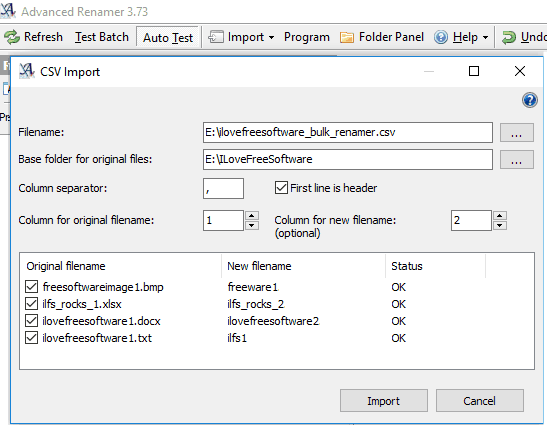Toggle the First line is header checkbox
The height and width of the screenshot is (425, 547).
(281, 188)
